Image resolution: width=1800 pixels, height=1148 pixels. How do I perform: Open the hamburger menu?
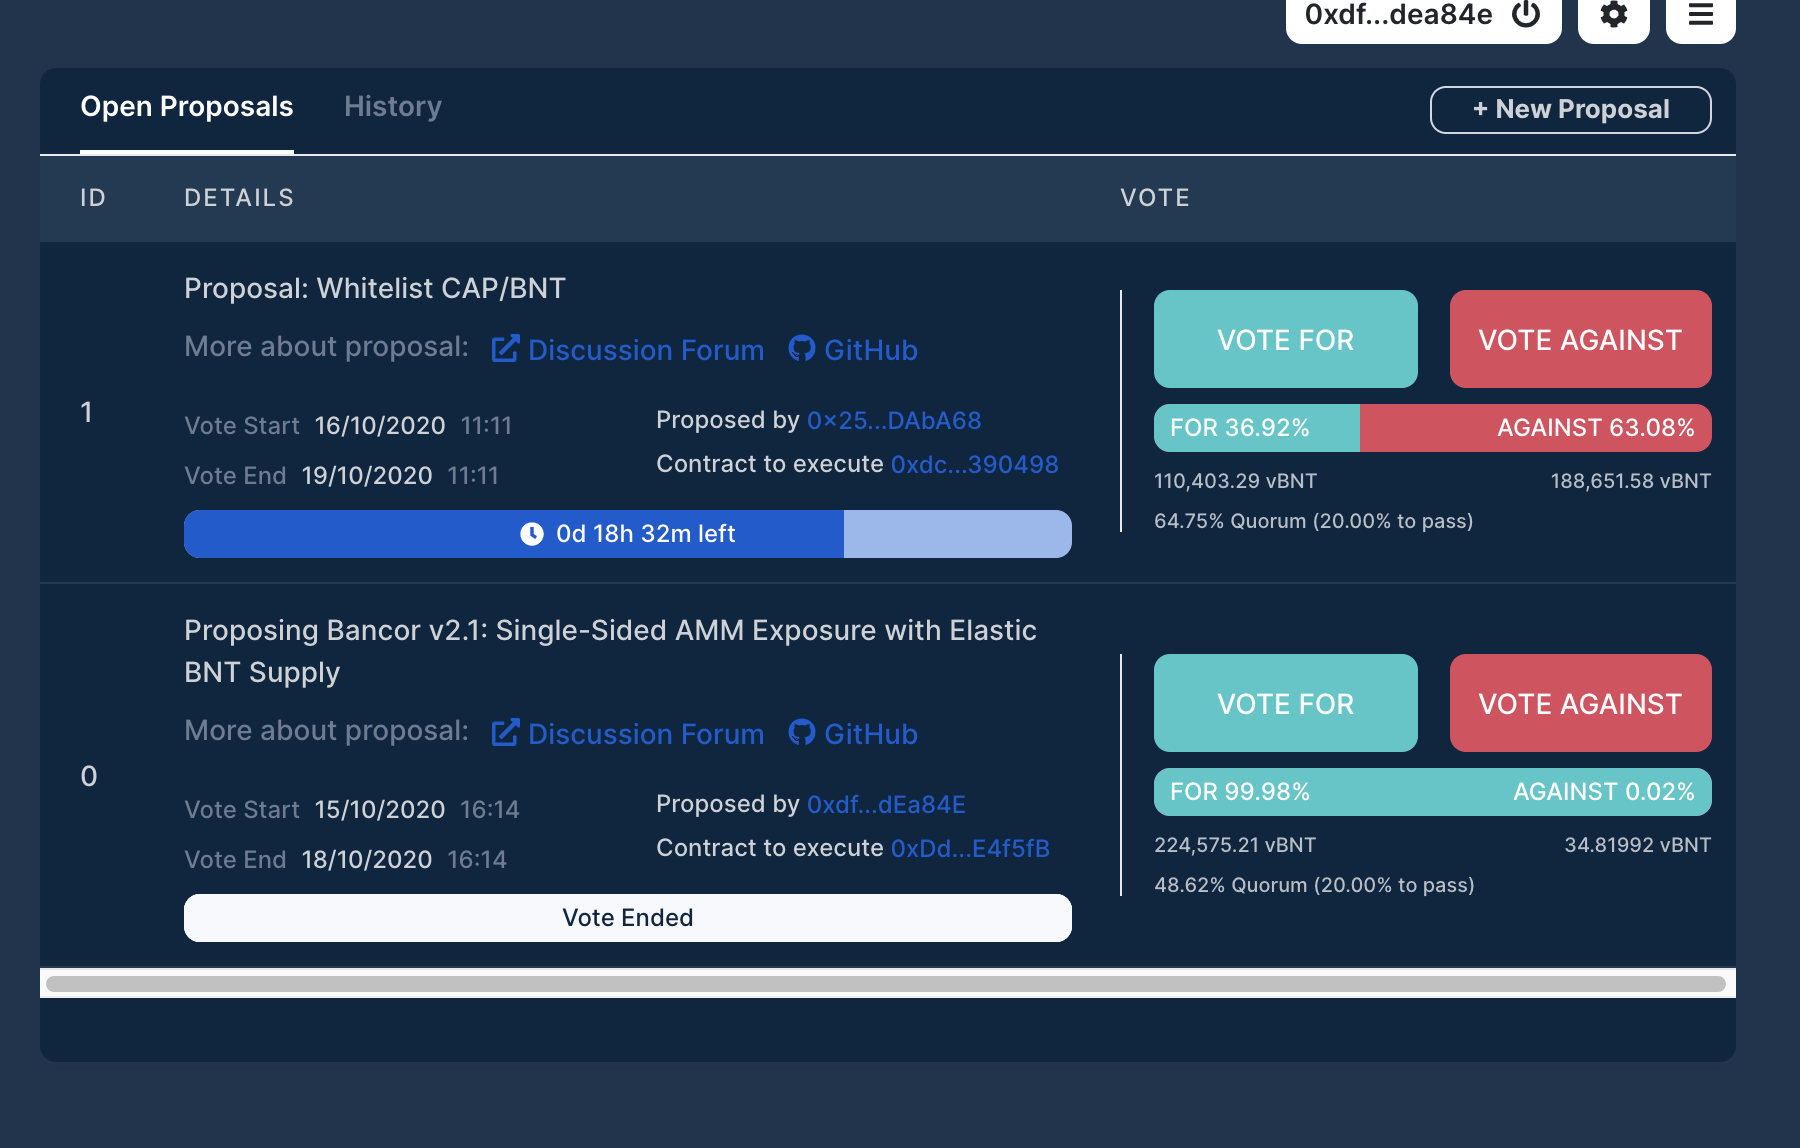click(x=1699, y=16)
